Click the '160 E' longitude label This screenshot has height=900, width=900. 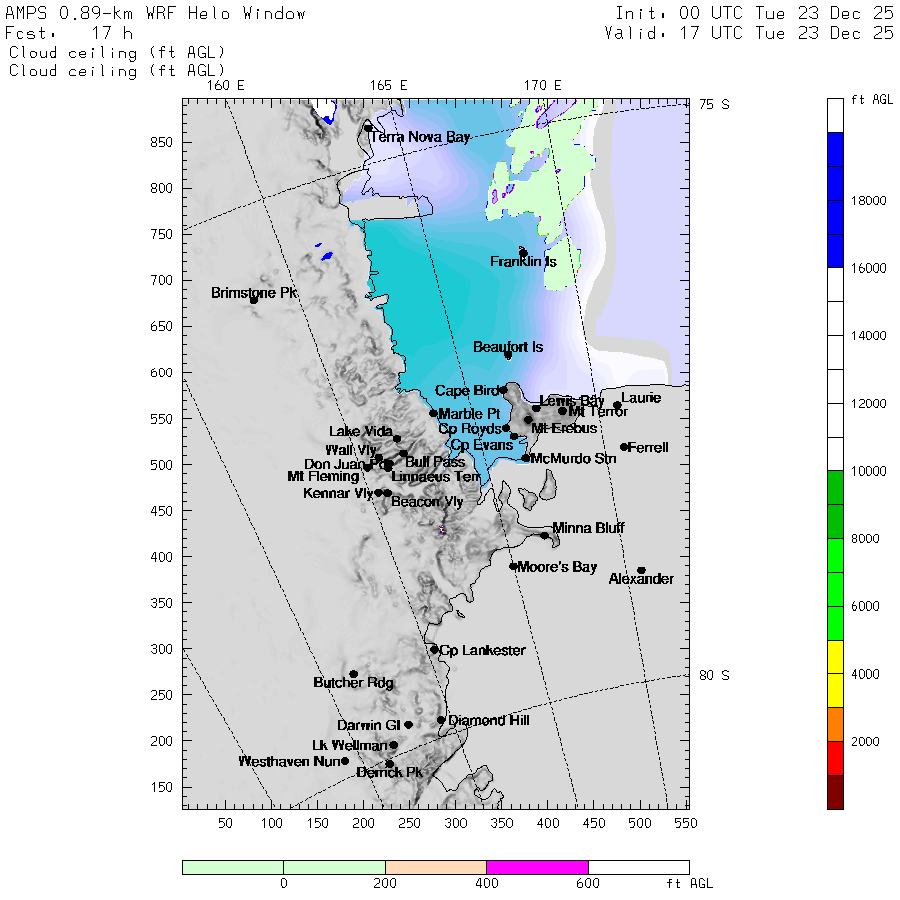point(226,86)
